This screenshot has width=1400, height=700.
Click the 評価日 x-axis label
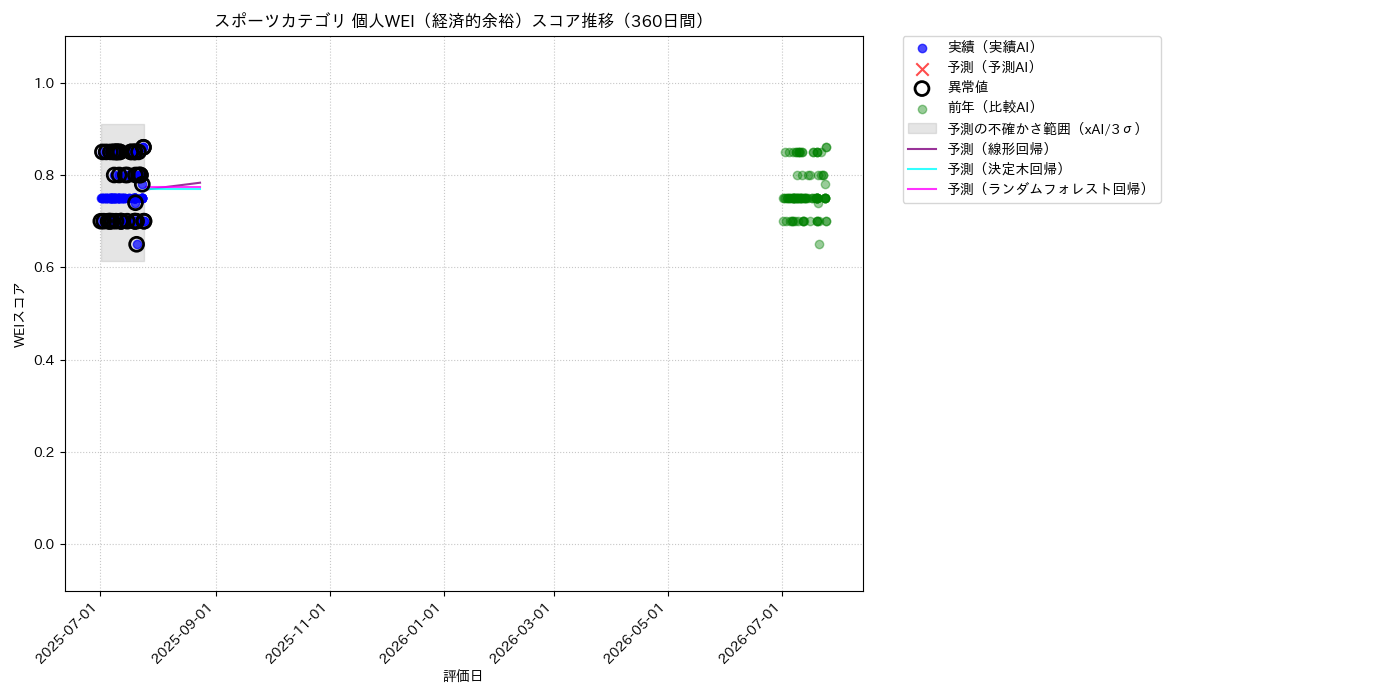(463, 676)
